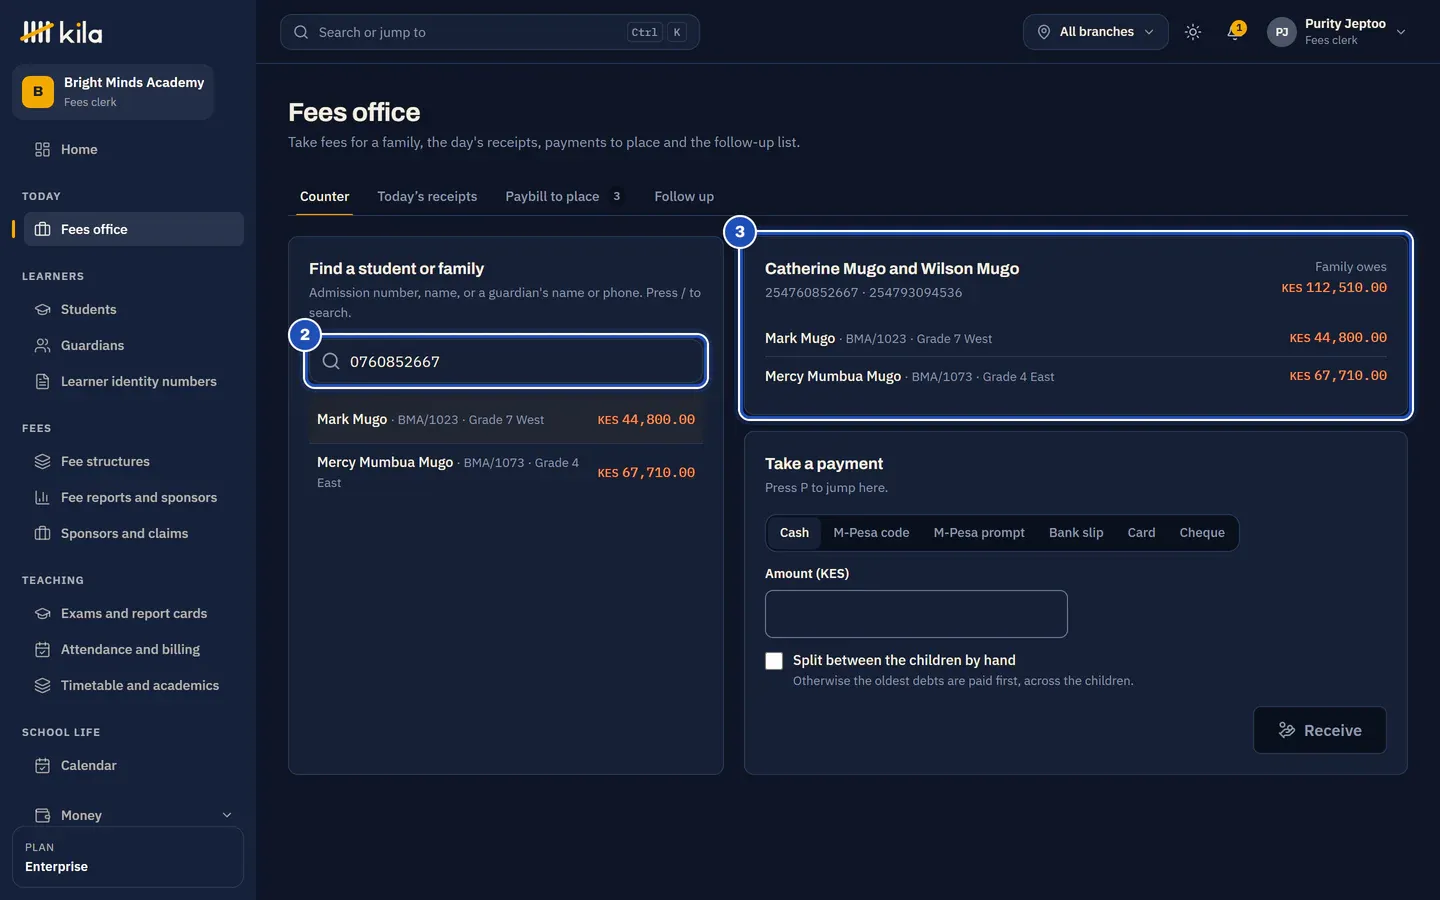This screenshot has width=1440, height=900.
Task: Click the kila logo
Action: click(x=61, y=32)
